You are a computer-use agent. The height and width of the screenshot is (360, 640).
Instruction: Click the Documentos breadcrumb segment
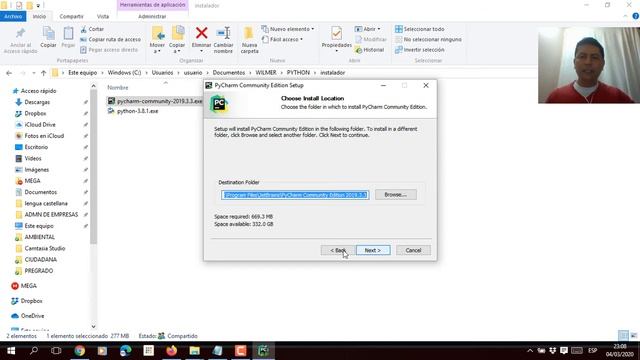point(229,73)
